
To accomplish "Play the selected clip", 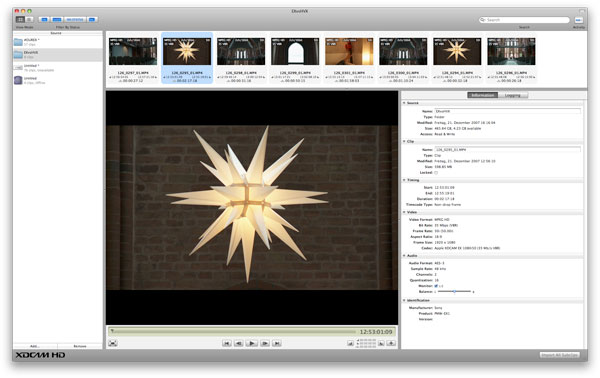I will 251,343.
